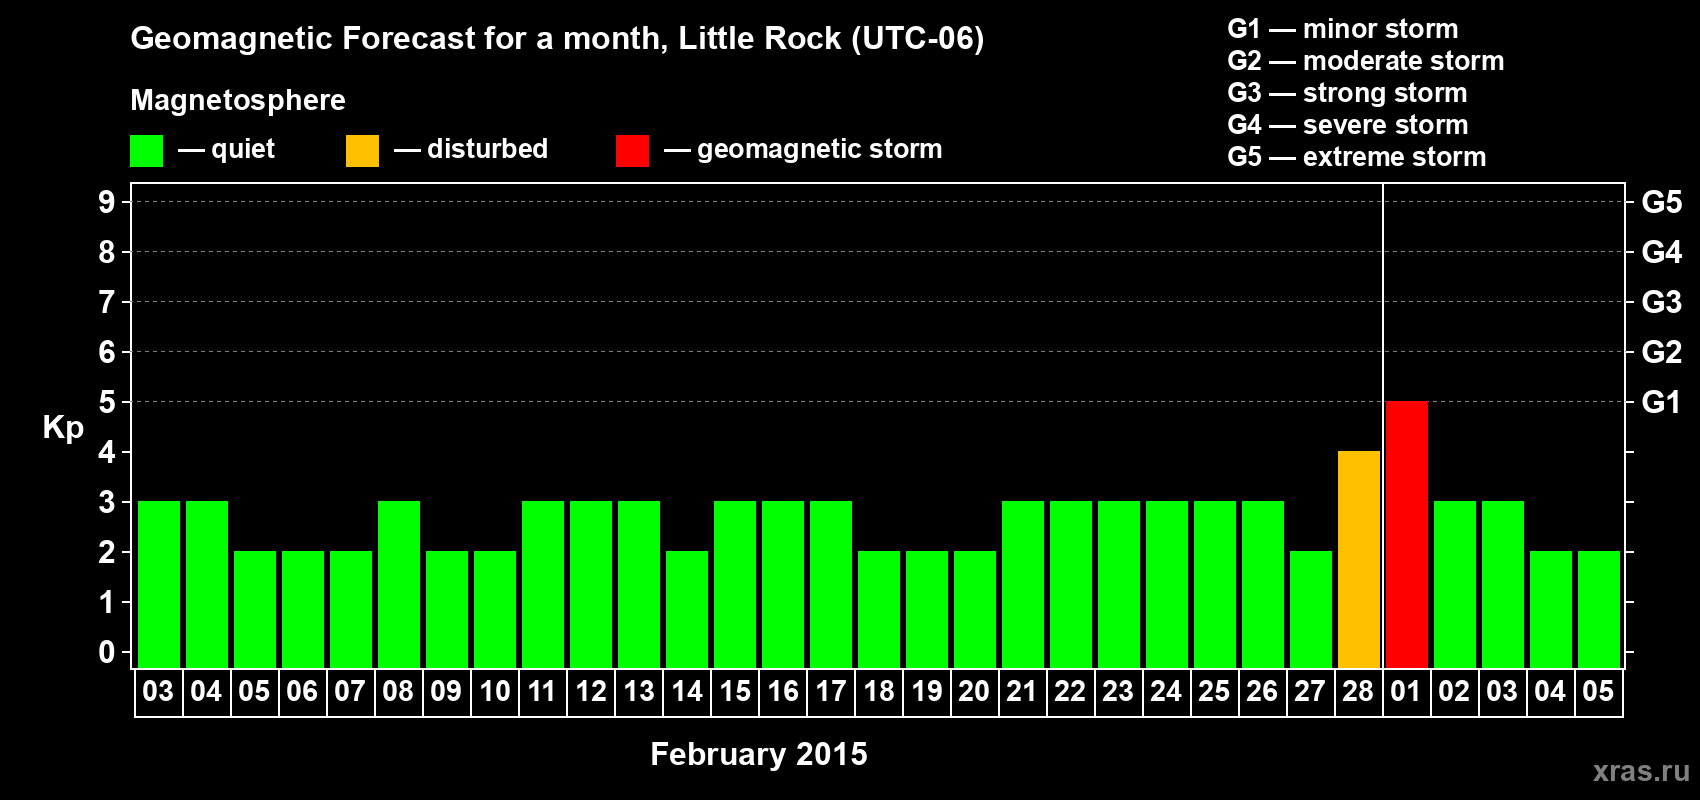Click the chart title Geomagnetic Forecast
Viewport: 1700px width, 800px height.
pos(557,39)
